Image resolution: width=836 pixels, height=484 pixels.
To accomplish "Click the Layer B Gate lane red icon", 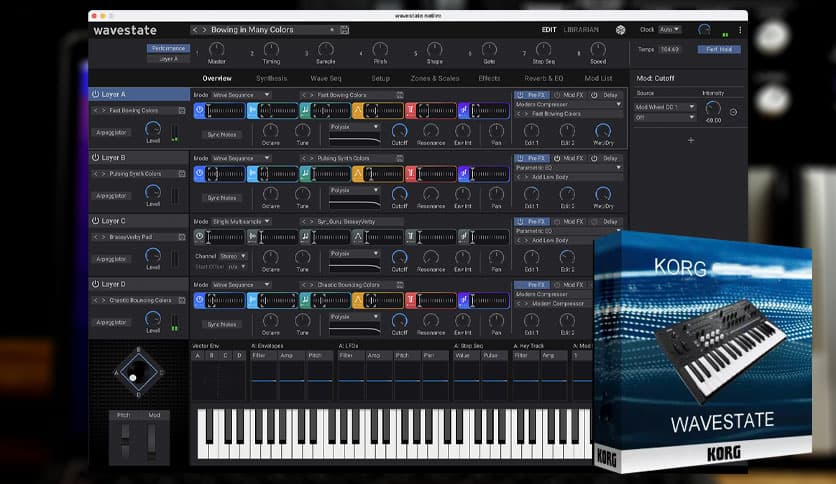I will pyautogui.click(x=410, y=174).
